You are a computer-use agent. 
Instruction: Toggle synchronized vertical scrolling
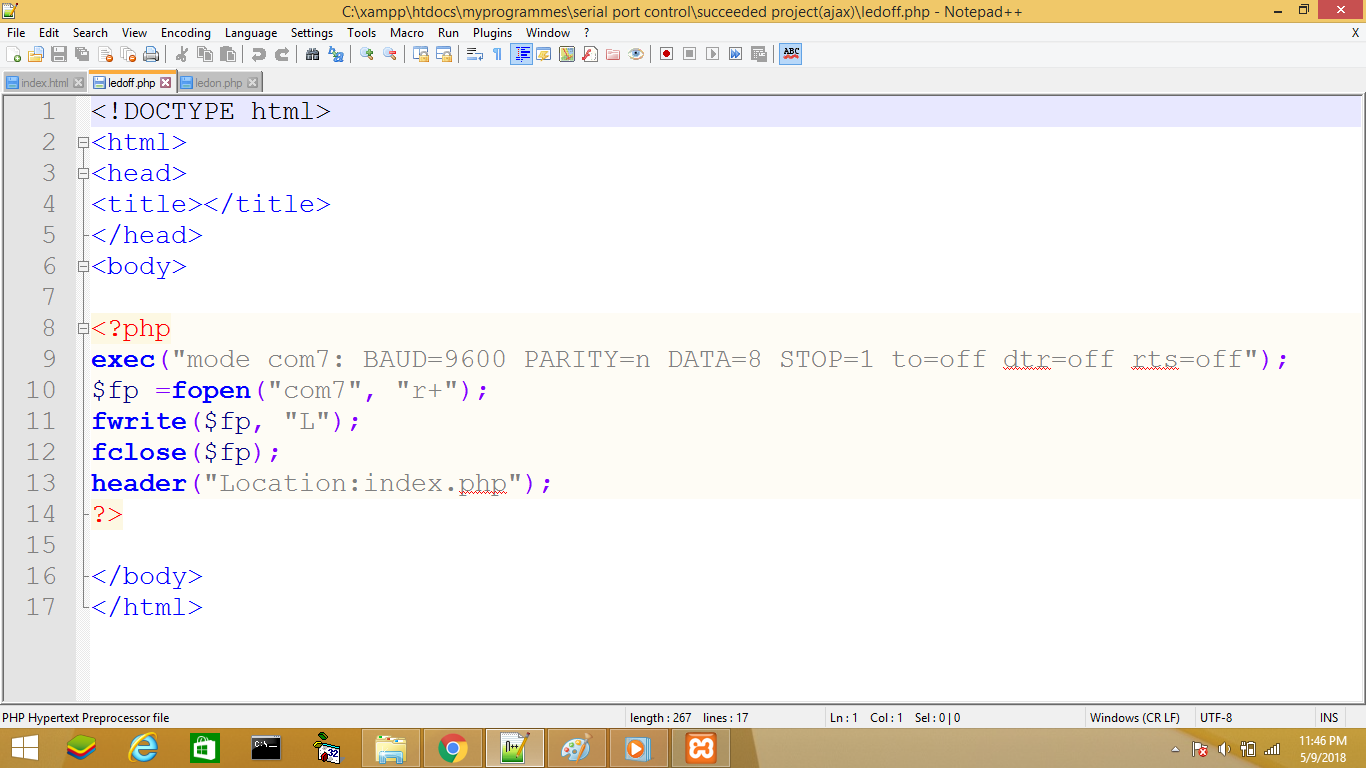(x=420, y=54)
